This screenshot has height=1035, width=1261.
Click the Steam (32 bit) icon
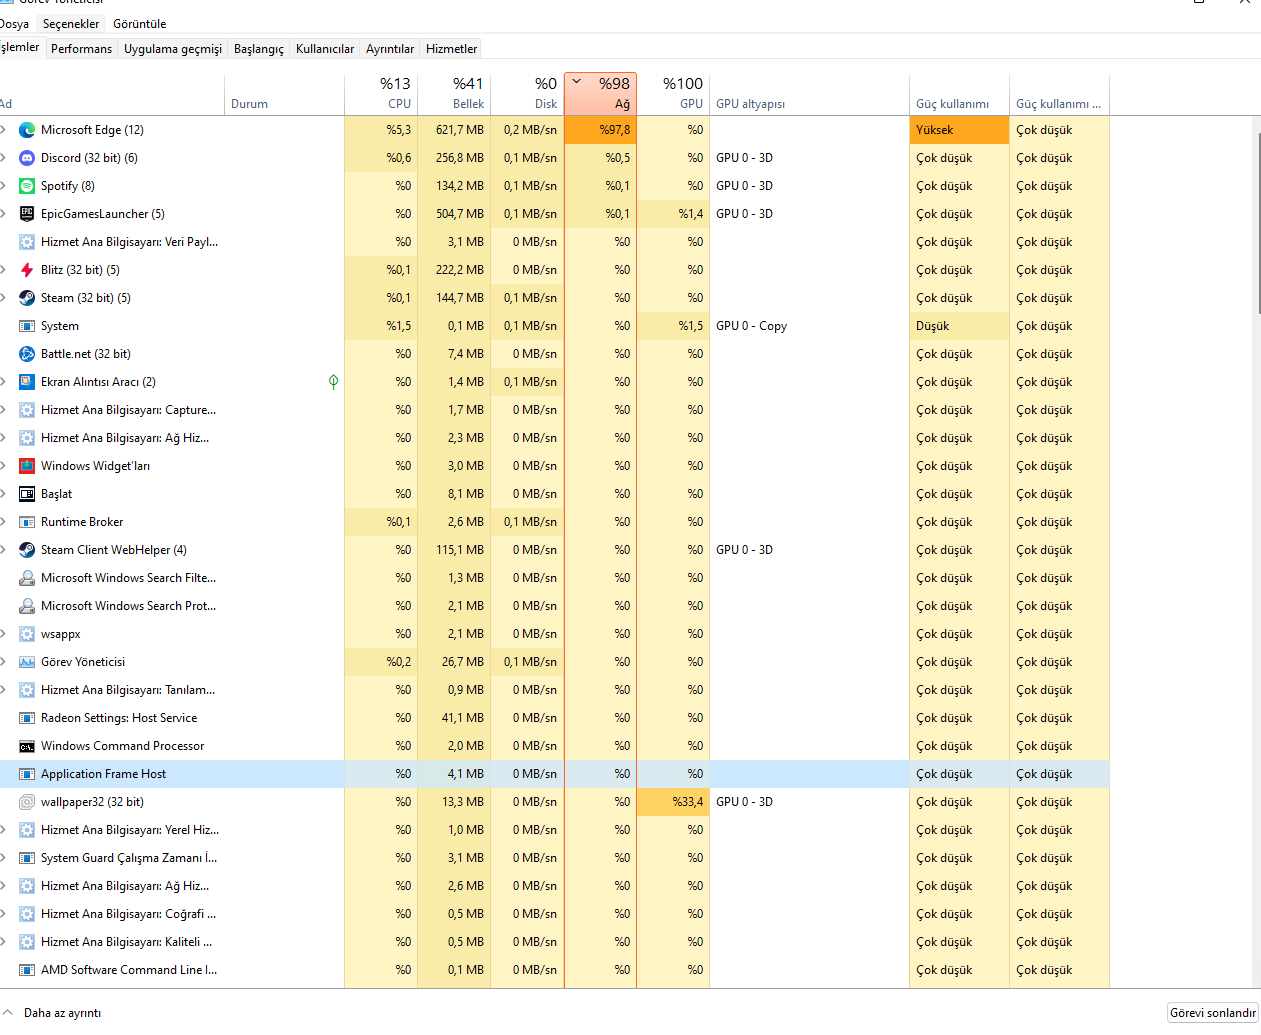pos(27,298)
